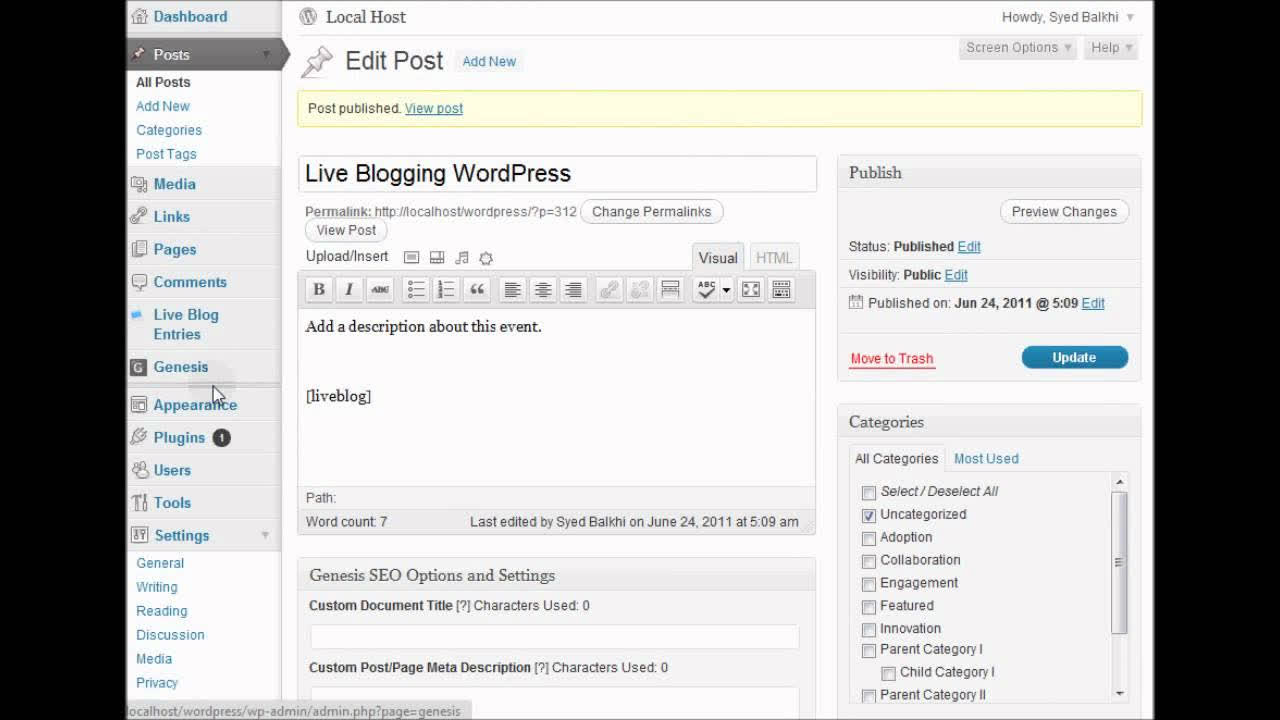Check the Featured category
The image size is (1280, 720).
tap(869, 607)
